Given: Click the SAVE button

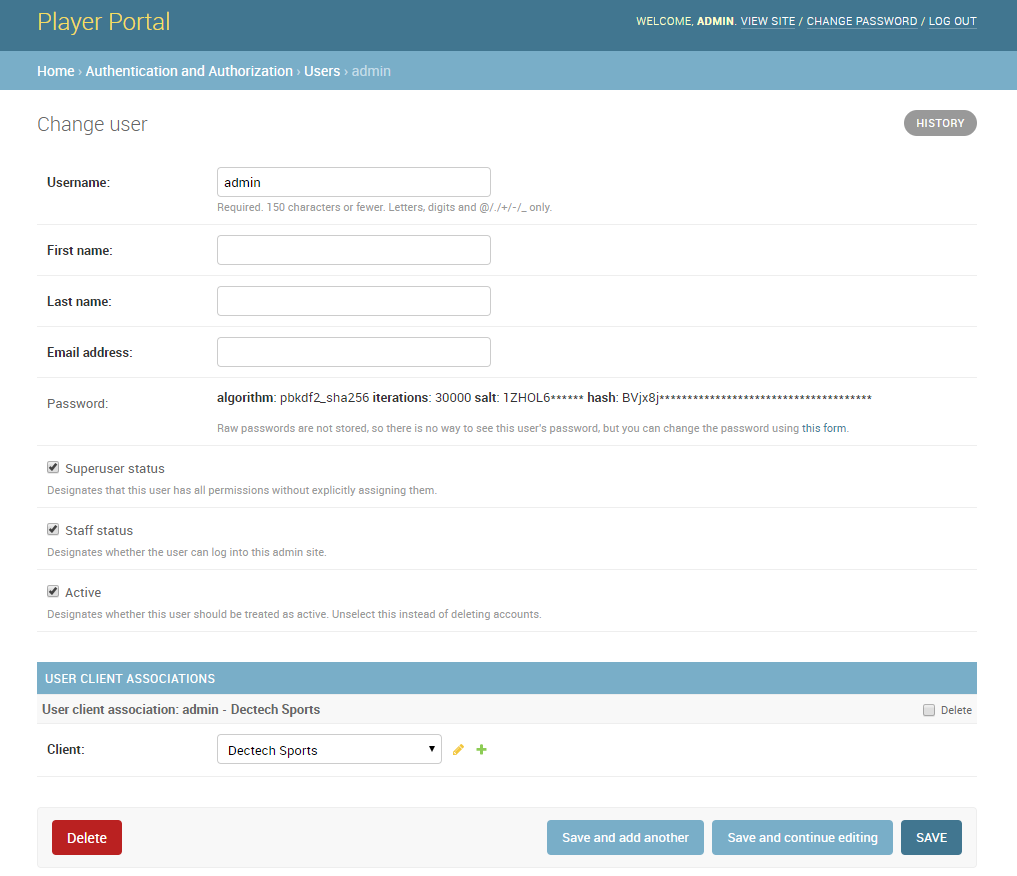Looking at the screenshot, I should [931, 838].
